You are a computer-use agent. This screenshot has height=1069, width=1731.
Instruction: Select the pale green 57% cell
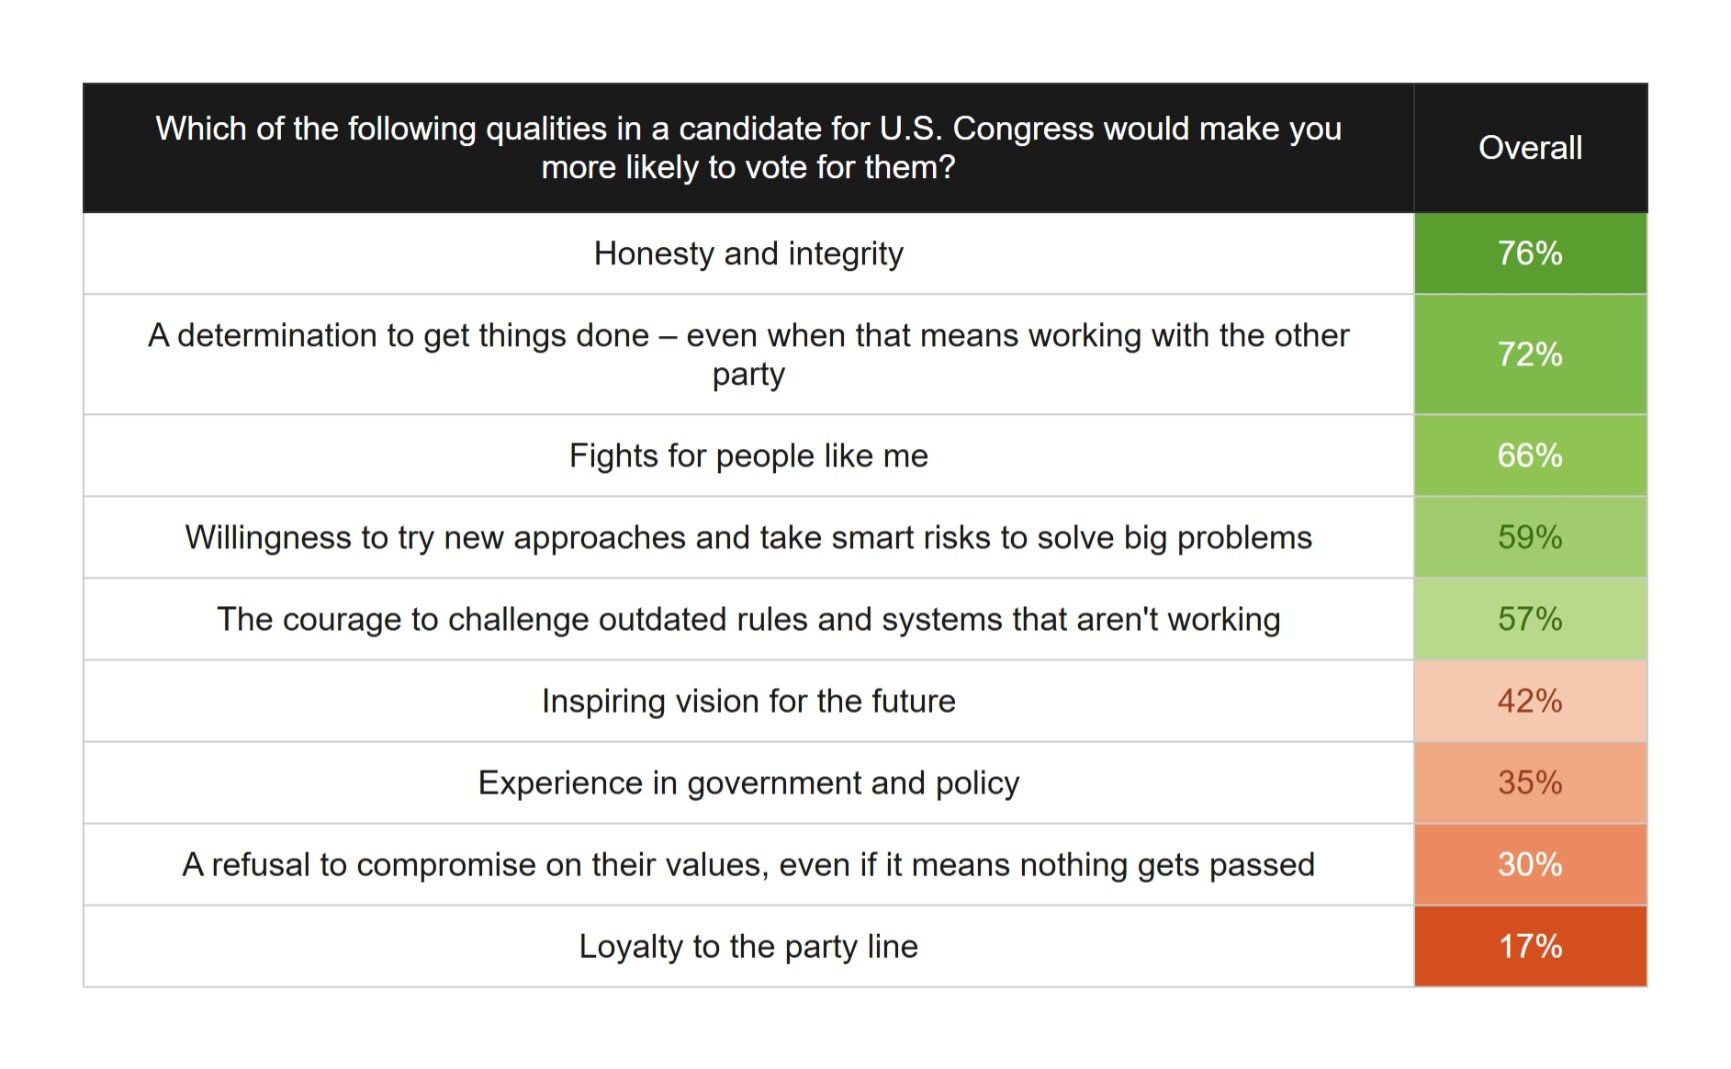coord(1530,620)
